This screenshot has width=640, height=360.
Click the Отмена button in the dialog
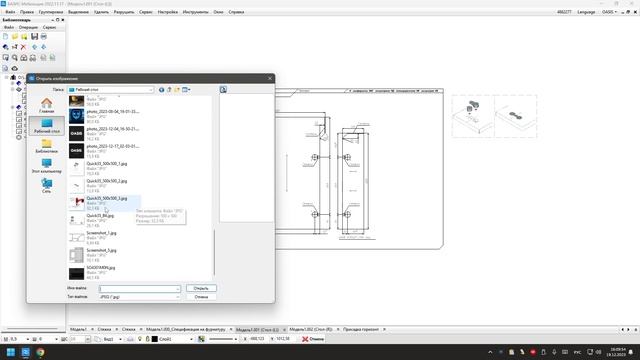201,297
